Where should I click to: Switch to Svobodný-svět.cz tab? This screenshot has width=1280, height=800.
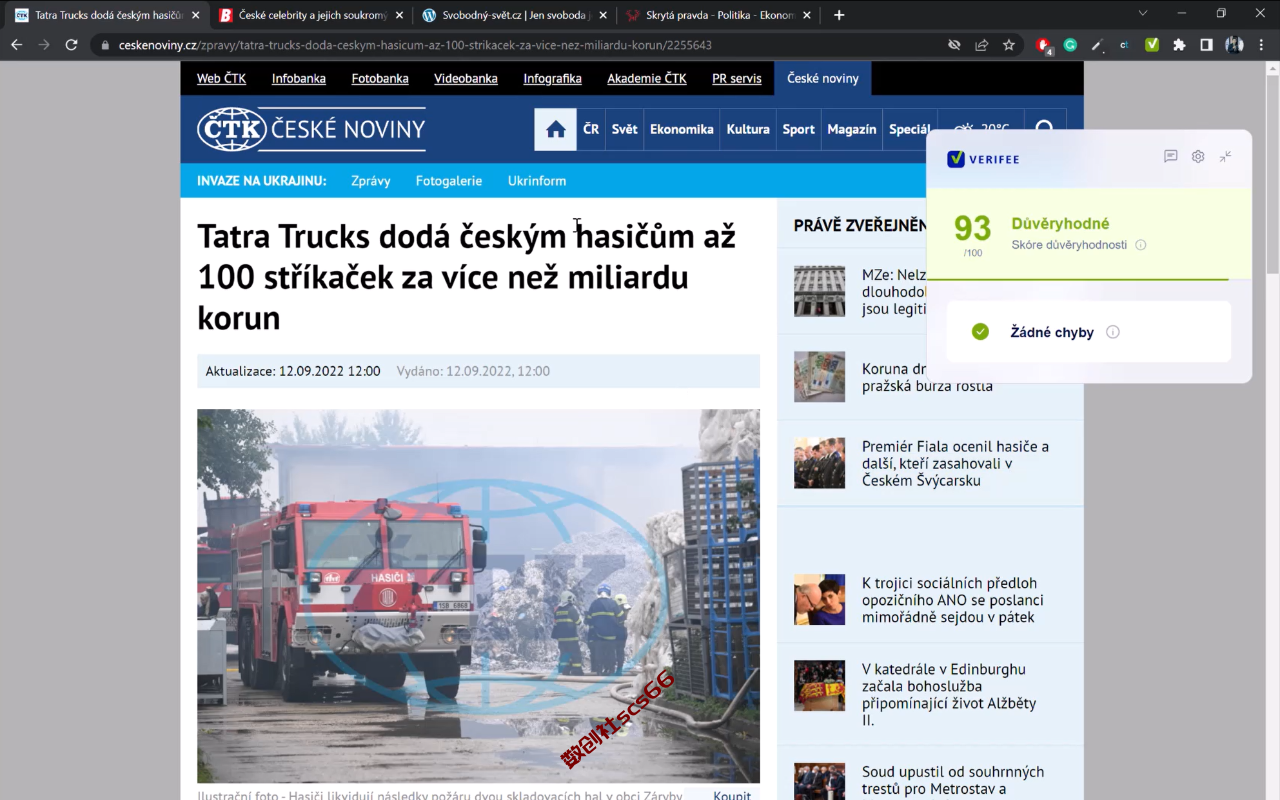(515, 15)
